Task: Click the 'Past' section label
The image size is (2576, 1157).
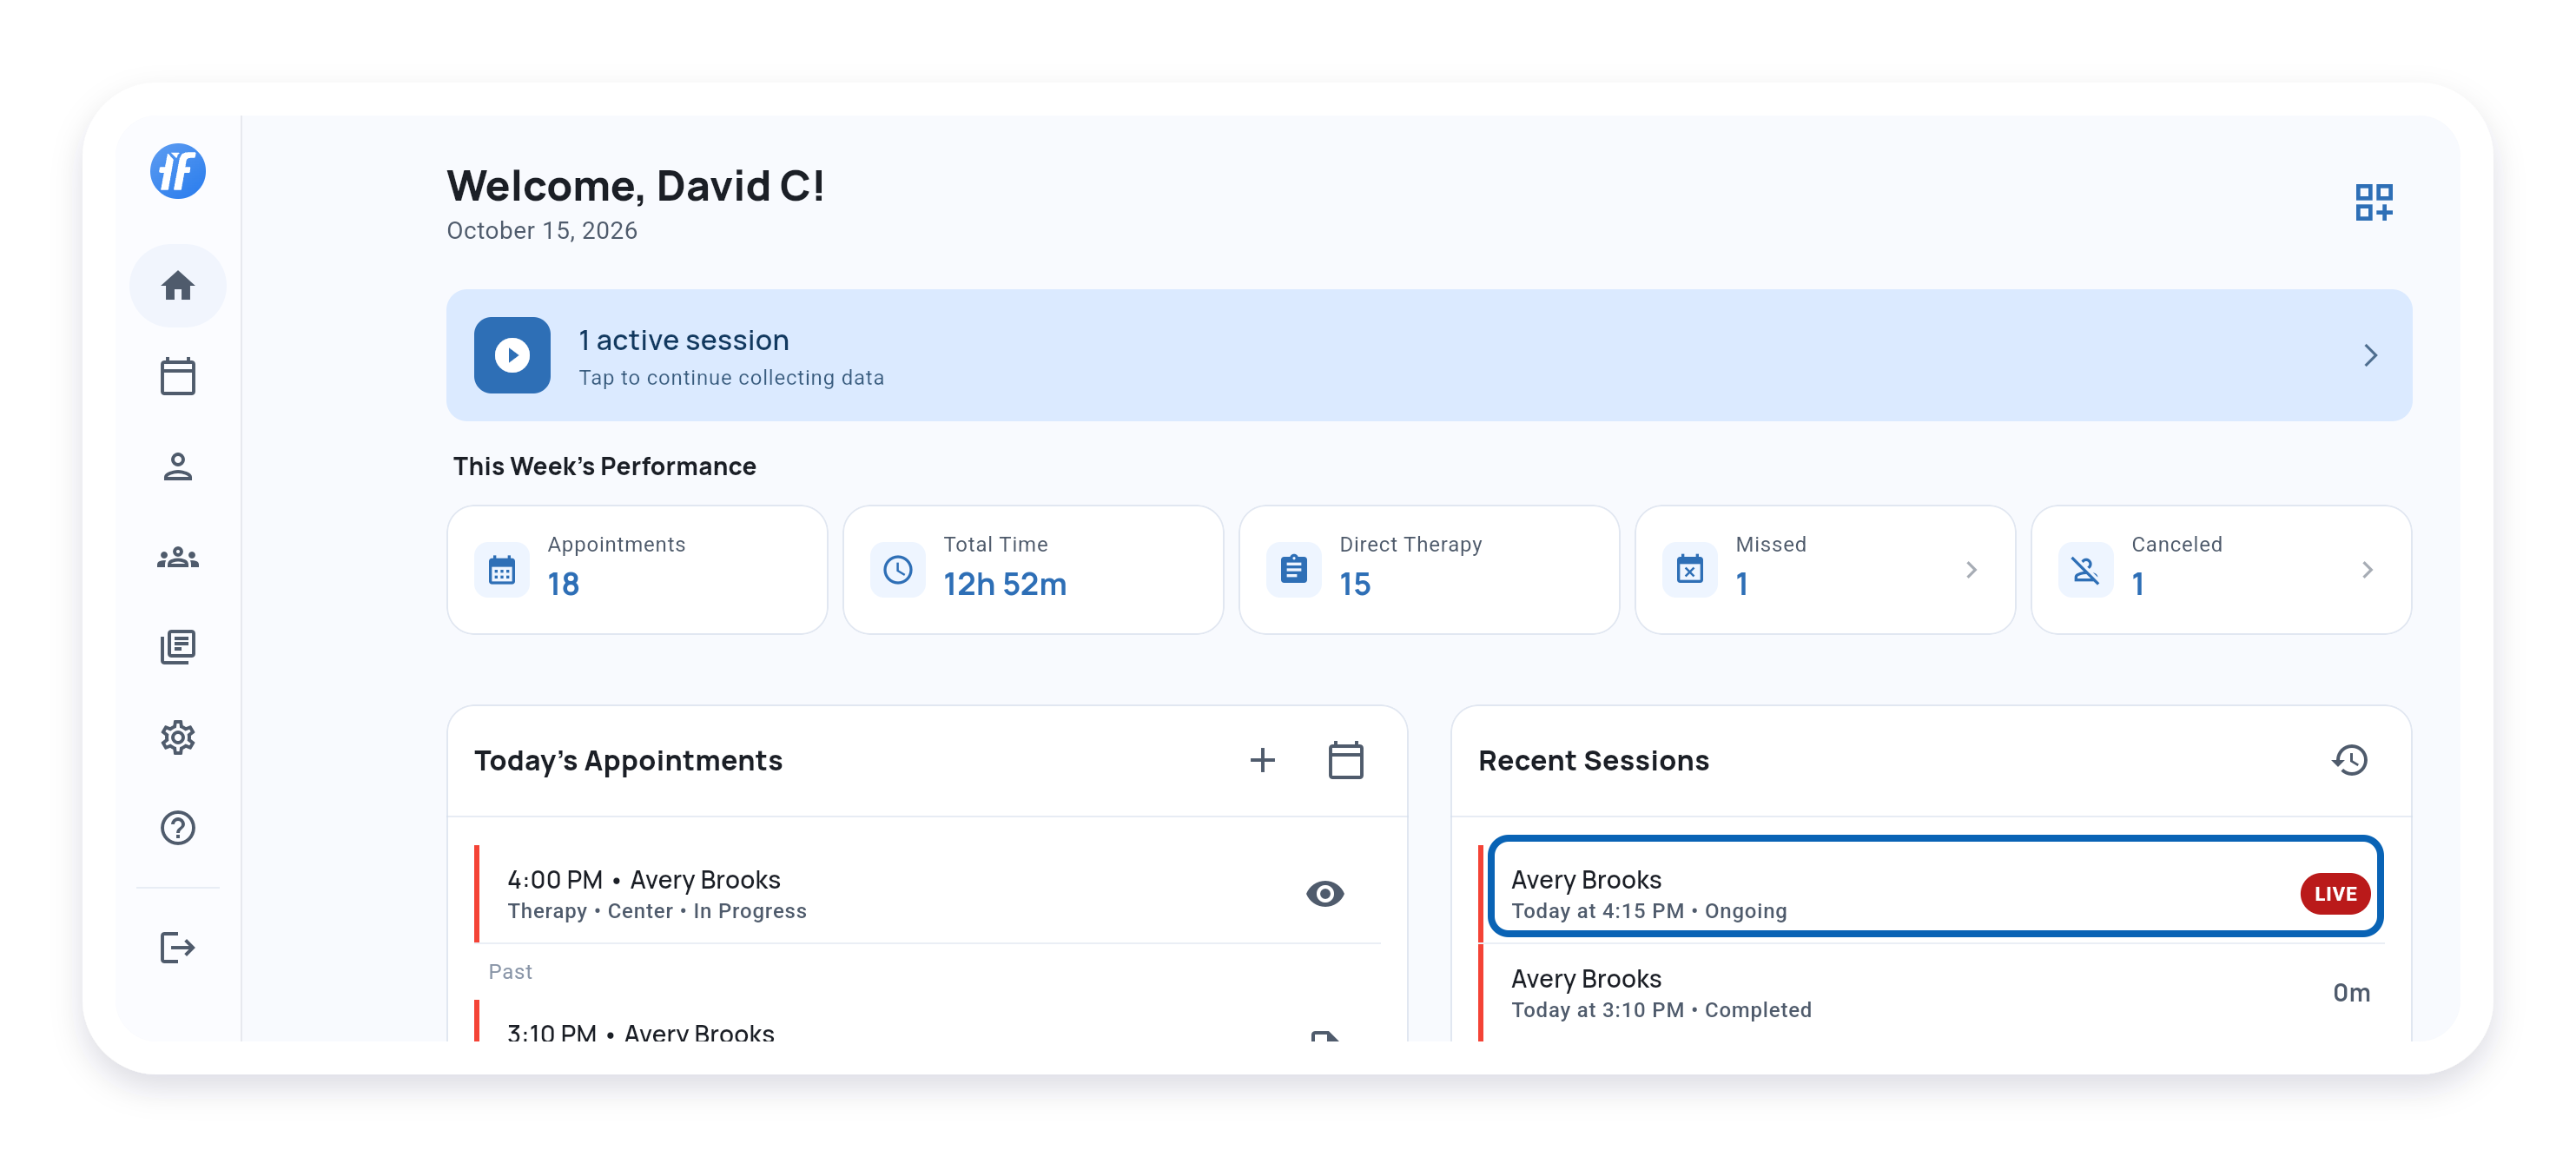Action: coord(510,972)
